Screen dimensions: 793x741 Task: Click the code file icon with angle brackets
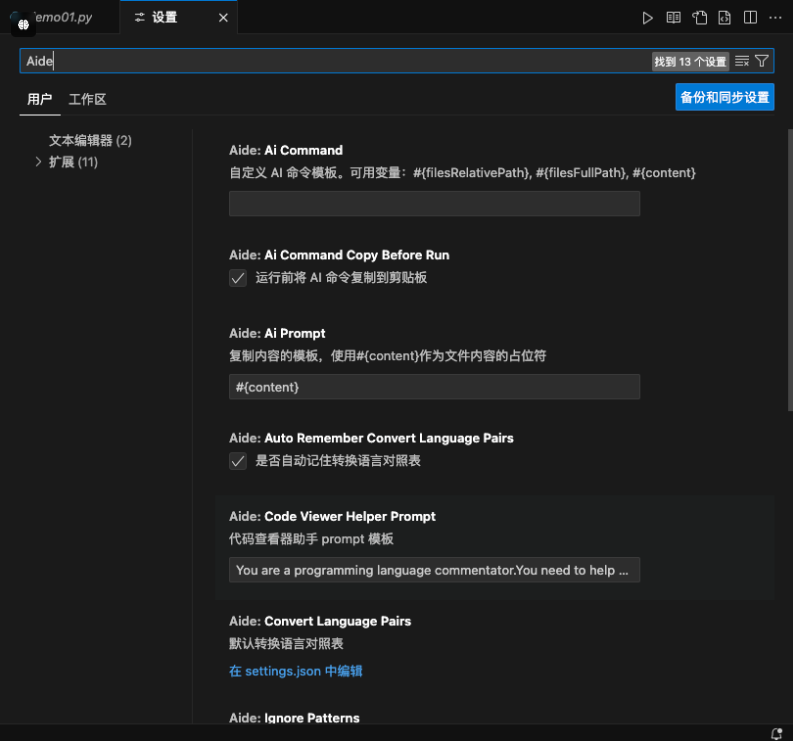pos(724,18)
